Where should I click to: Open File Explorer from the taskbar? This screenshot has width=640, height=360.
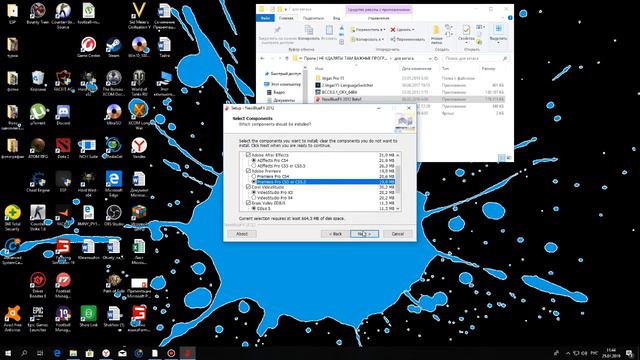pos(73,353)
